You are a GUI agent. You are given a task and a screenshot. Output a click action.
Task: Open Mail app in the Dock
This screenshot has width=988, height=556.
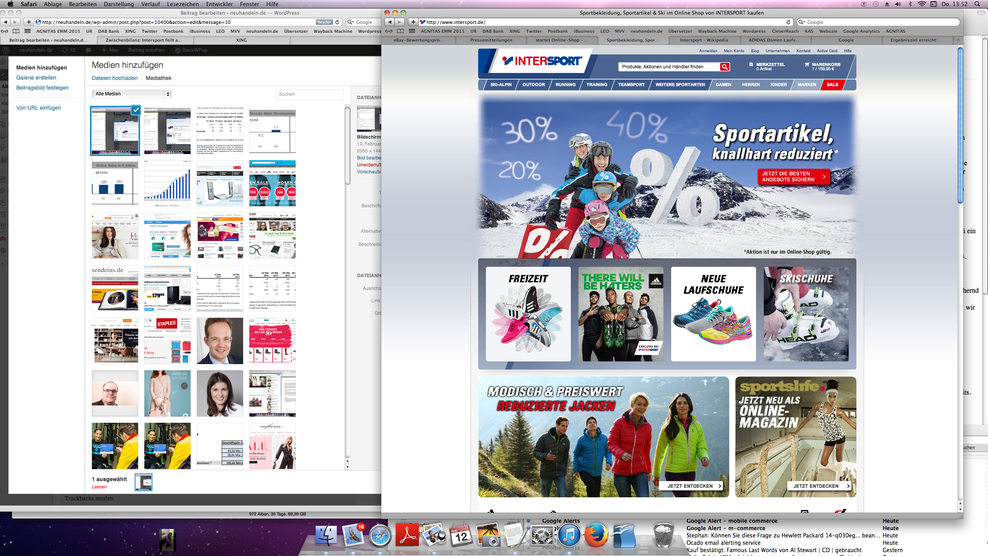point(353,536)
